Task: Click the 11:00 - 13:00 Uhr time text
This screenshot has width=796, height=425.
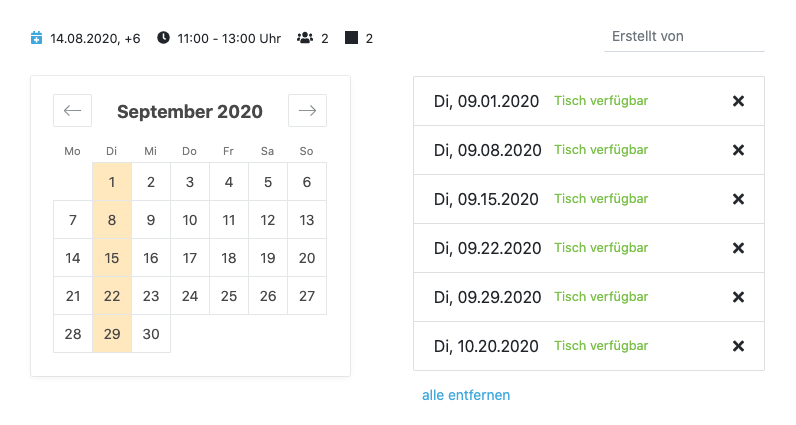Action: tap(229, 38)
